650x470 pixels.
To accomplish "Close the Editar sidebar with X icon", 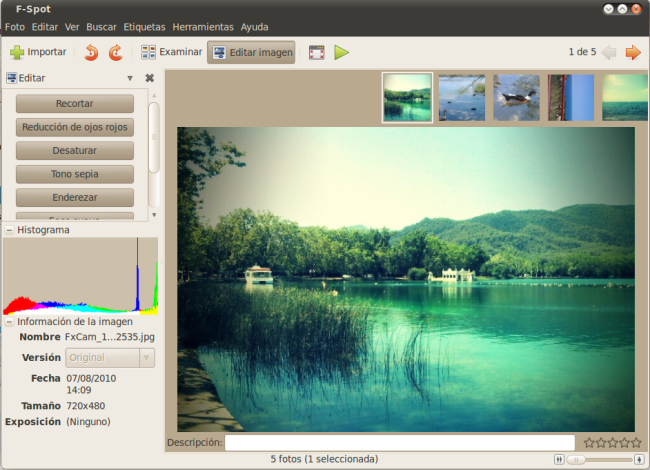I will (x=150, y=78).
